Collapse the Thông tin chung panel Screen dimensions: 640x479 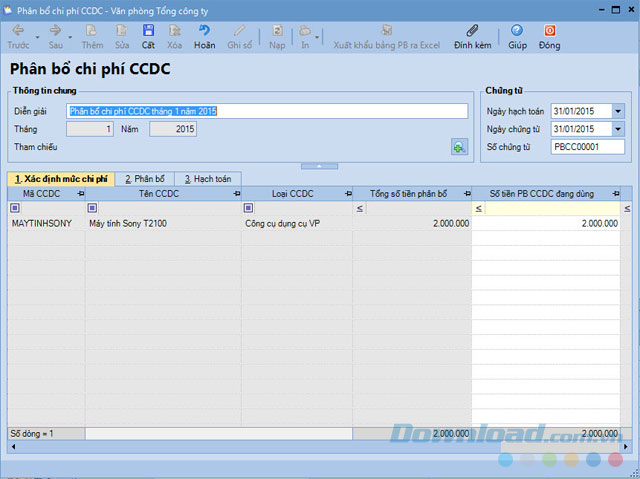coord(319,166)
